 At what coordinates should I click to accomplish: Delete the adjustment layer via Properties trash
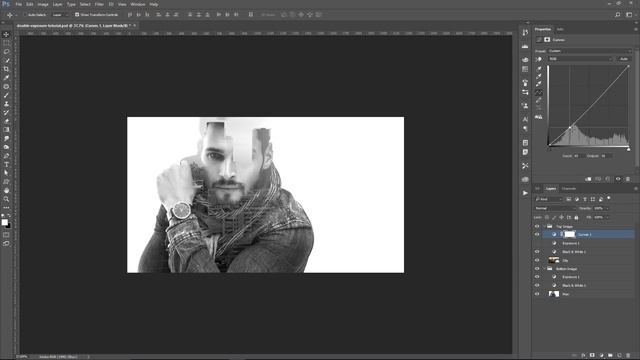coord(628,179)
